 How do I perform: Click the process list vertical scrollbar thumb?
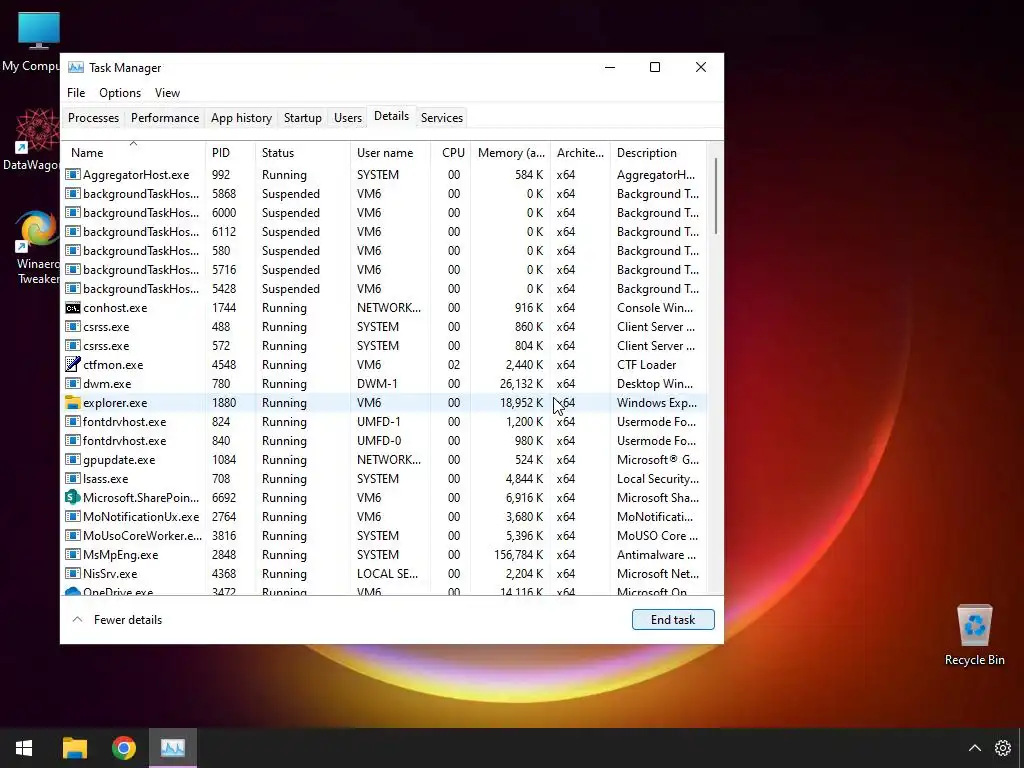tap(716, 195)
